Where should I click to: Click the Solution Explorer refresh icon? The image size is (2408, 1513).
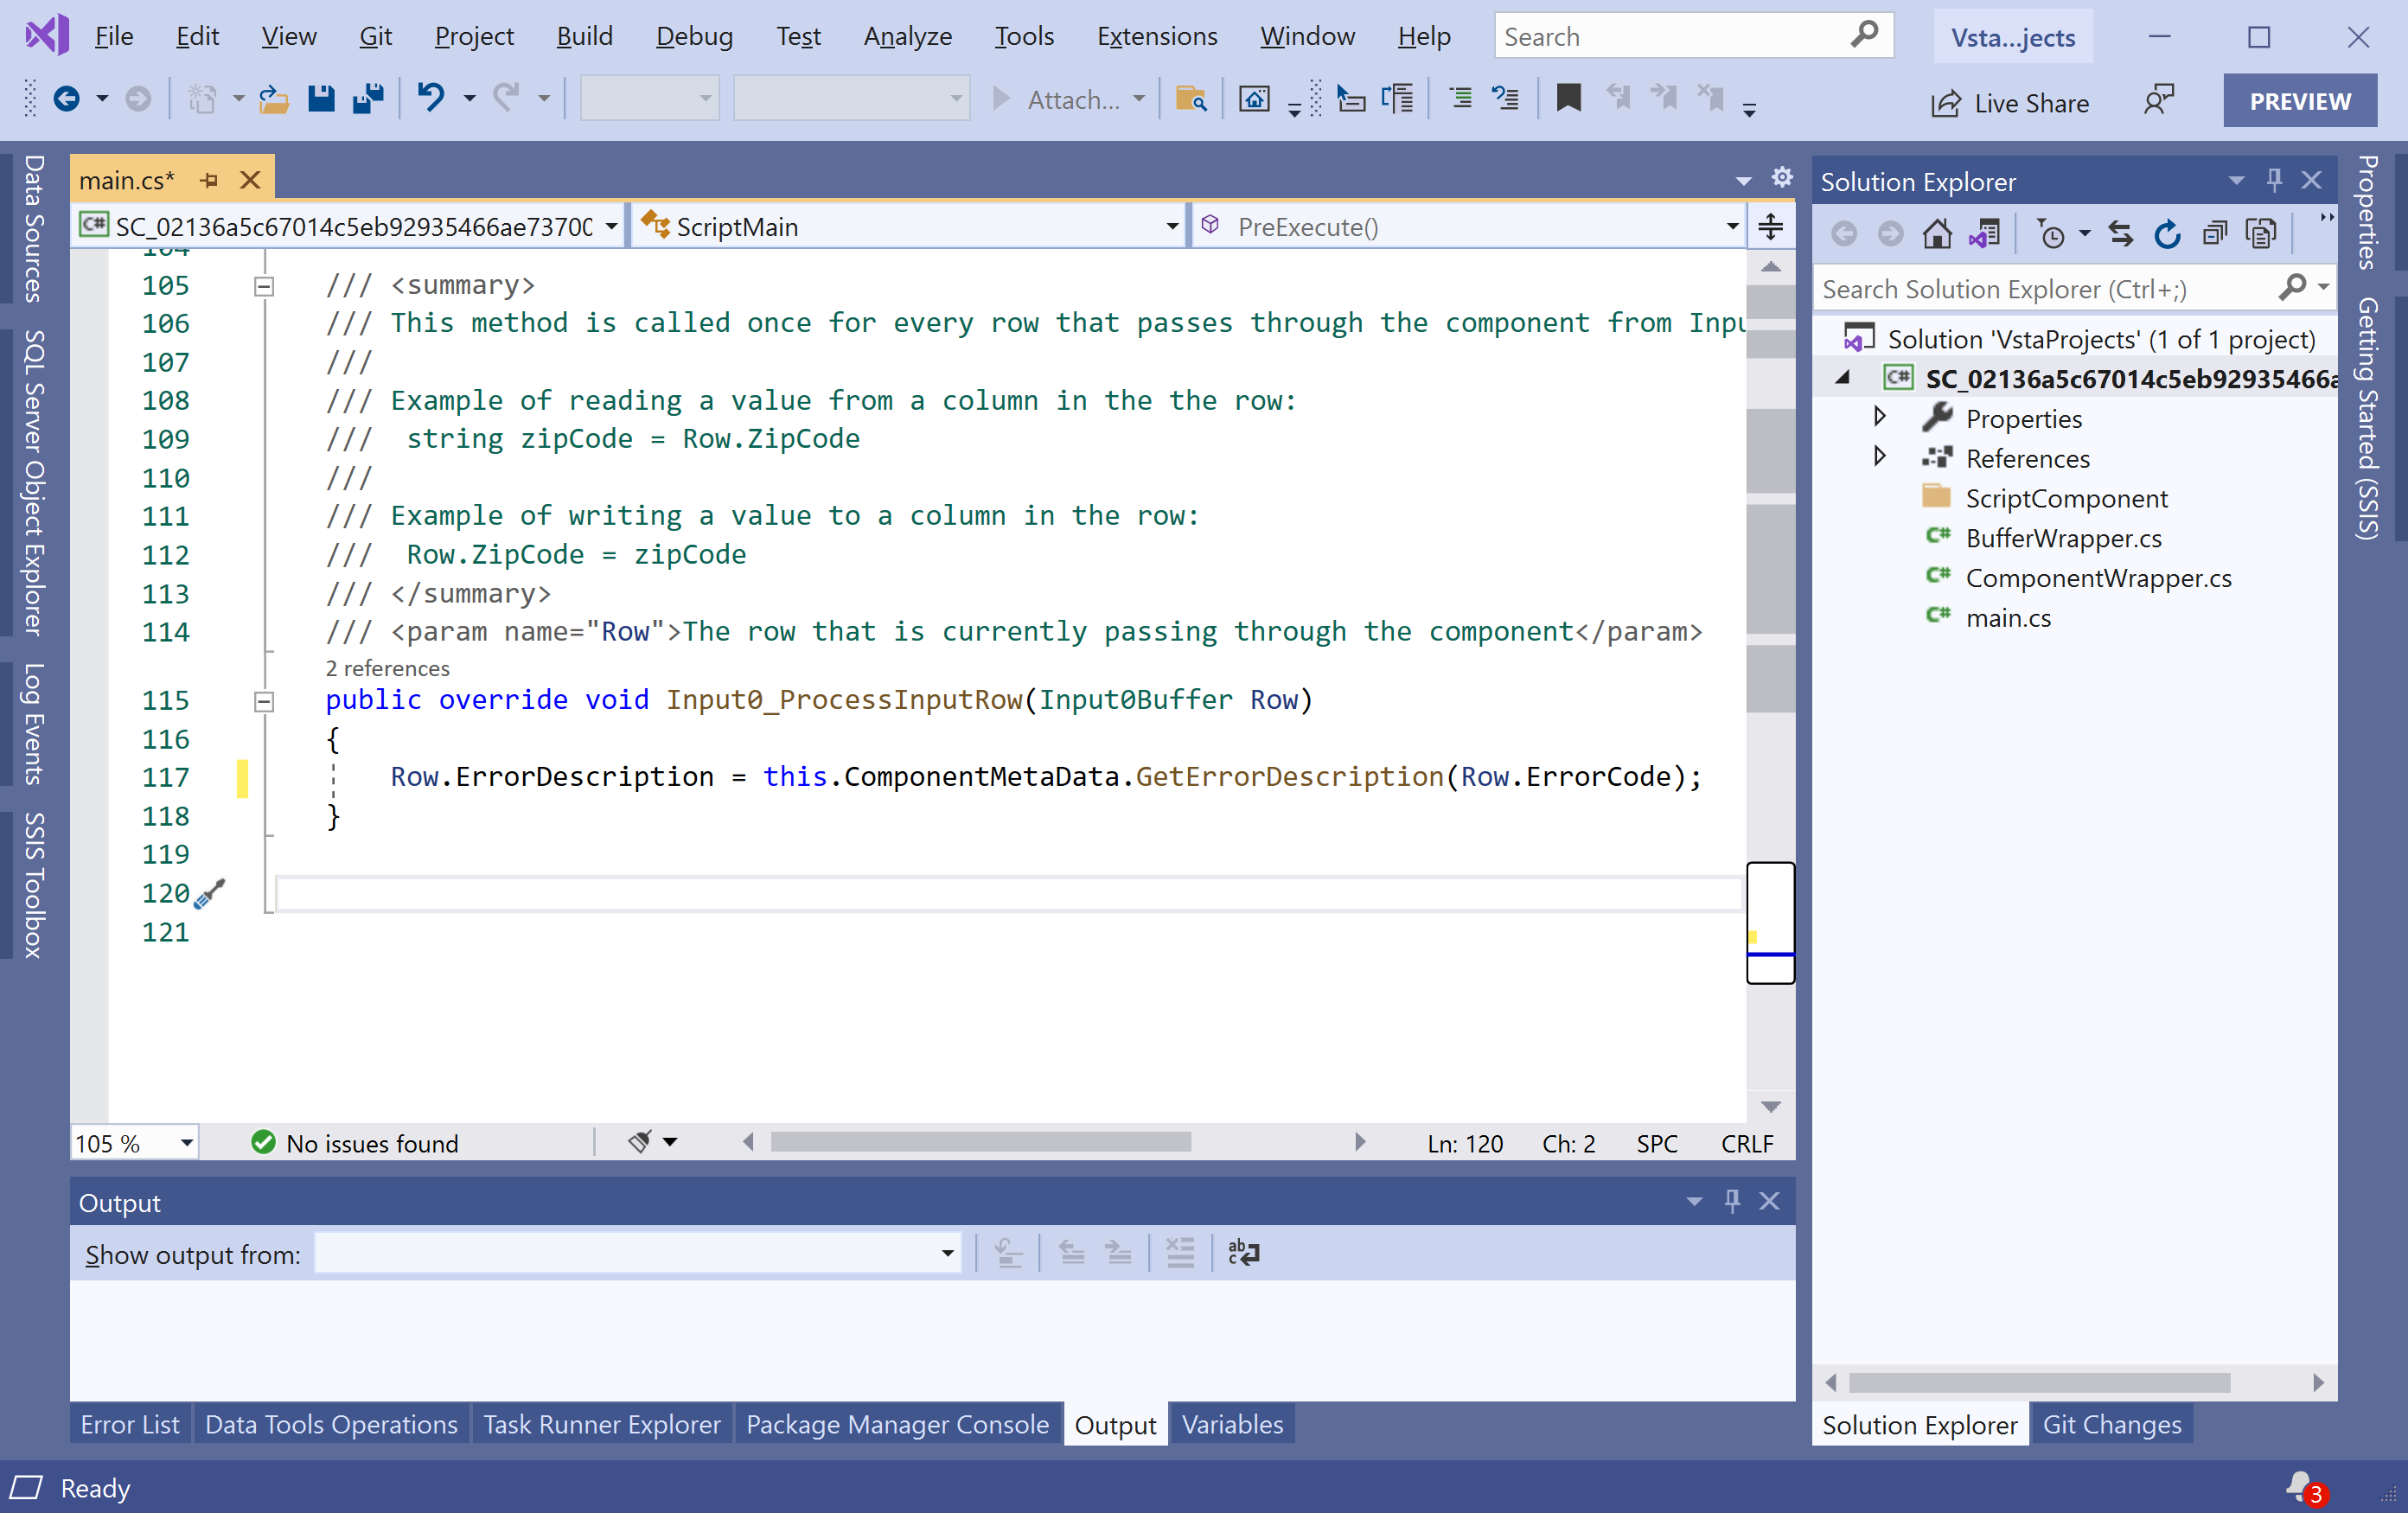point(2167,234)
